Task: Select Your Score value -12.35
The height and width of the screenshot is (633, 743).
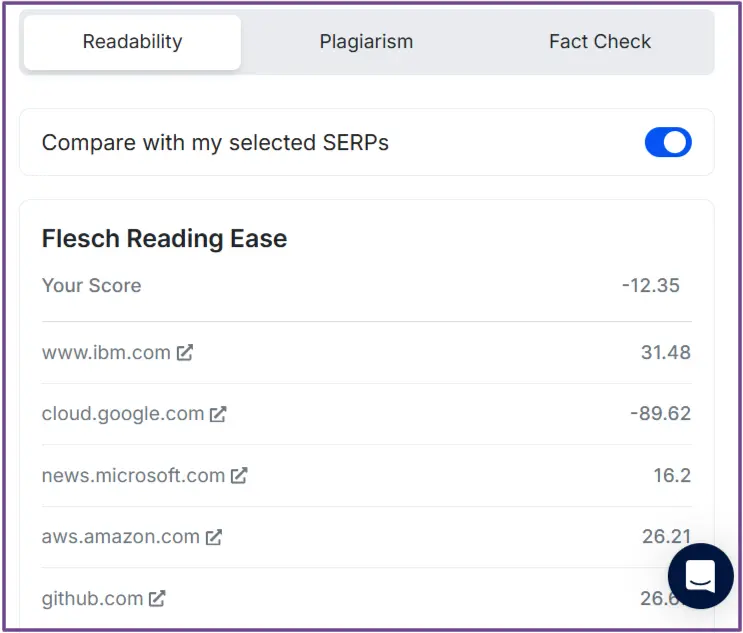Action: [x=650, y=286]
